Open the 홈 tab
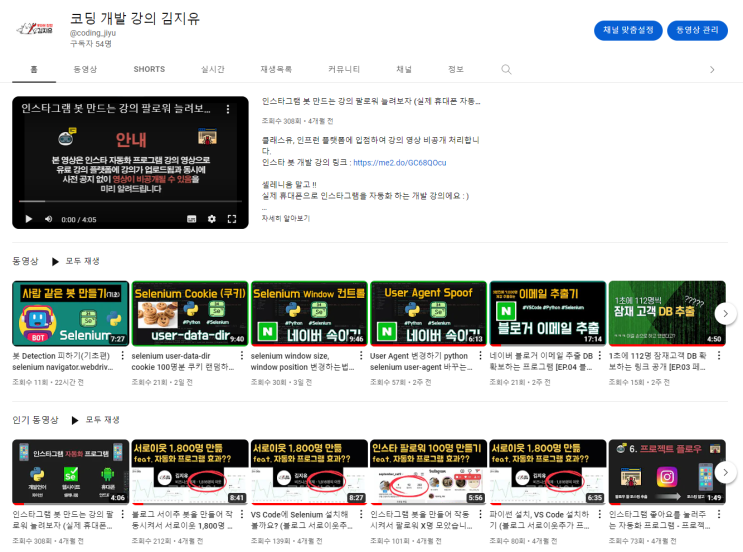The height and width of the screenshot is (552, 743). click(x=34, y=69)
